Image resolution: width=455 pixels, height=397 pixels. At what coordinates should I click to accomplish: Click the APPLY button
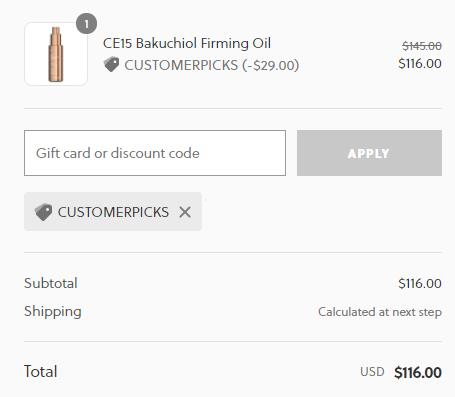coord(369,153)
